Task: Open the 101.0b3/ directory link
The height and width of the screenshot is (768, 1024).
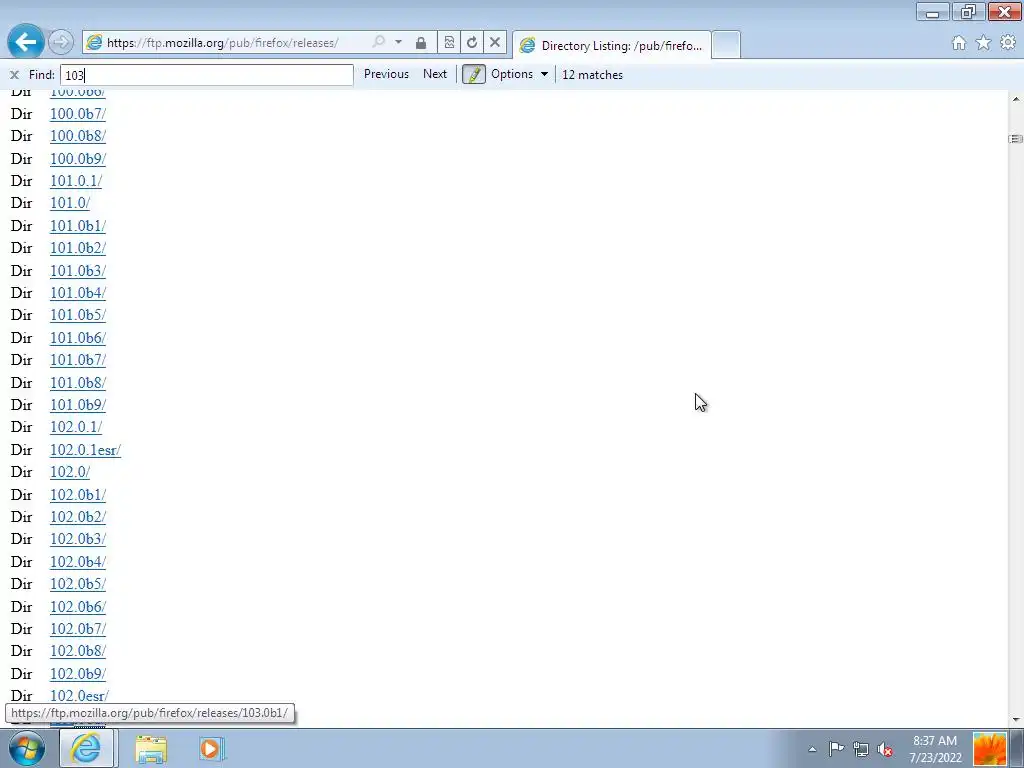Action: (78, 271)
